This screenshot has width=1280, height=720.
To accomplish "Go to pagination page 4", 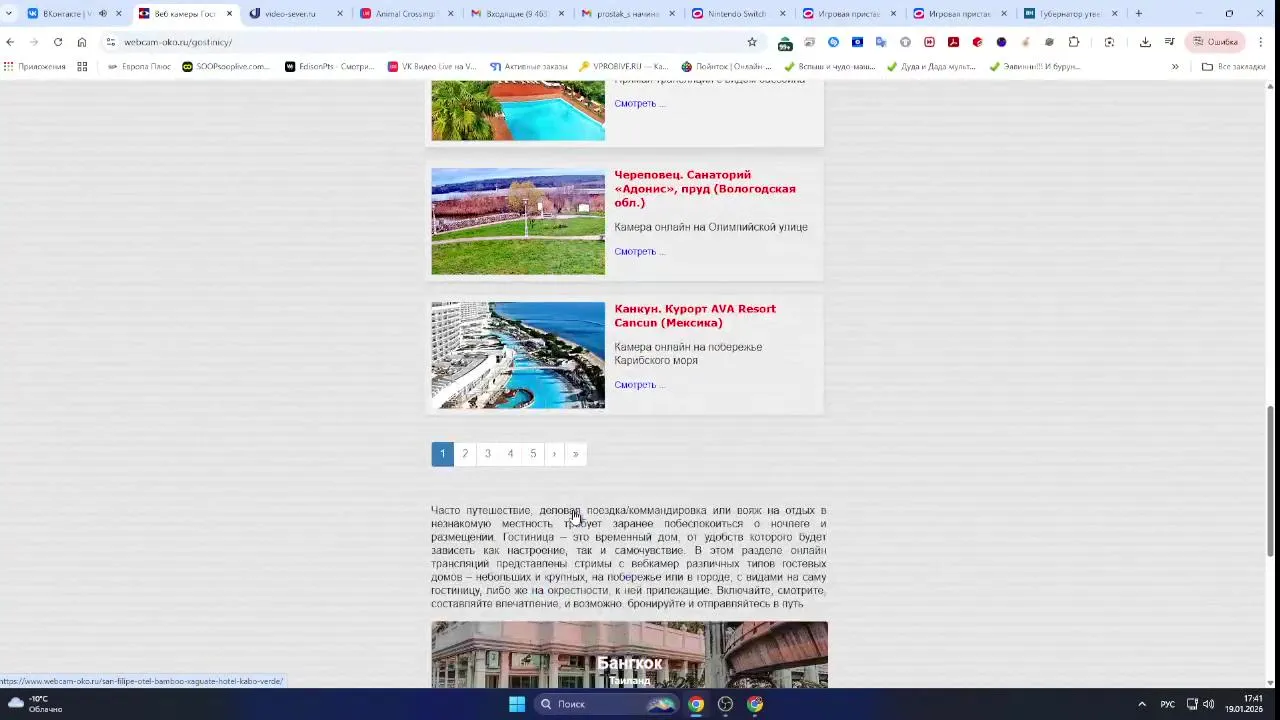I will 510,454.
